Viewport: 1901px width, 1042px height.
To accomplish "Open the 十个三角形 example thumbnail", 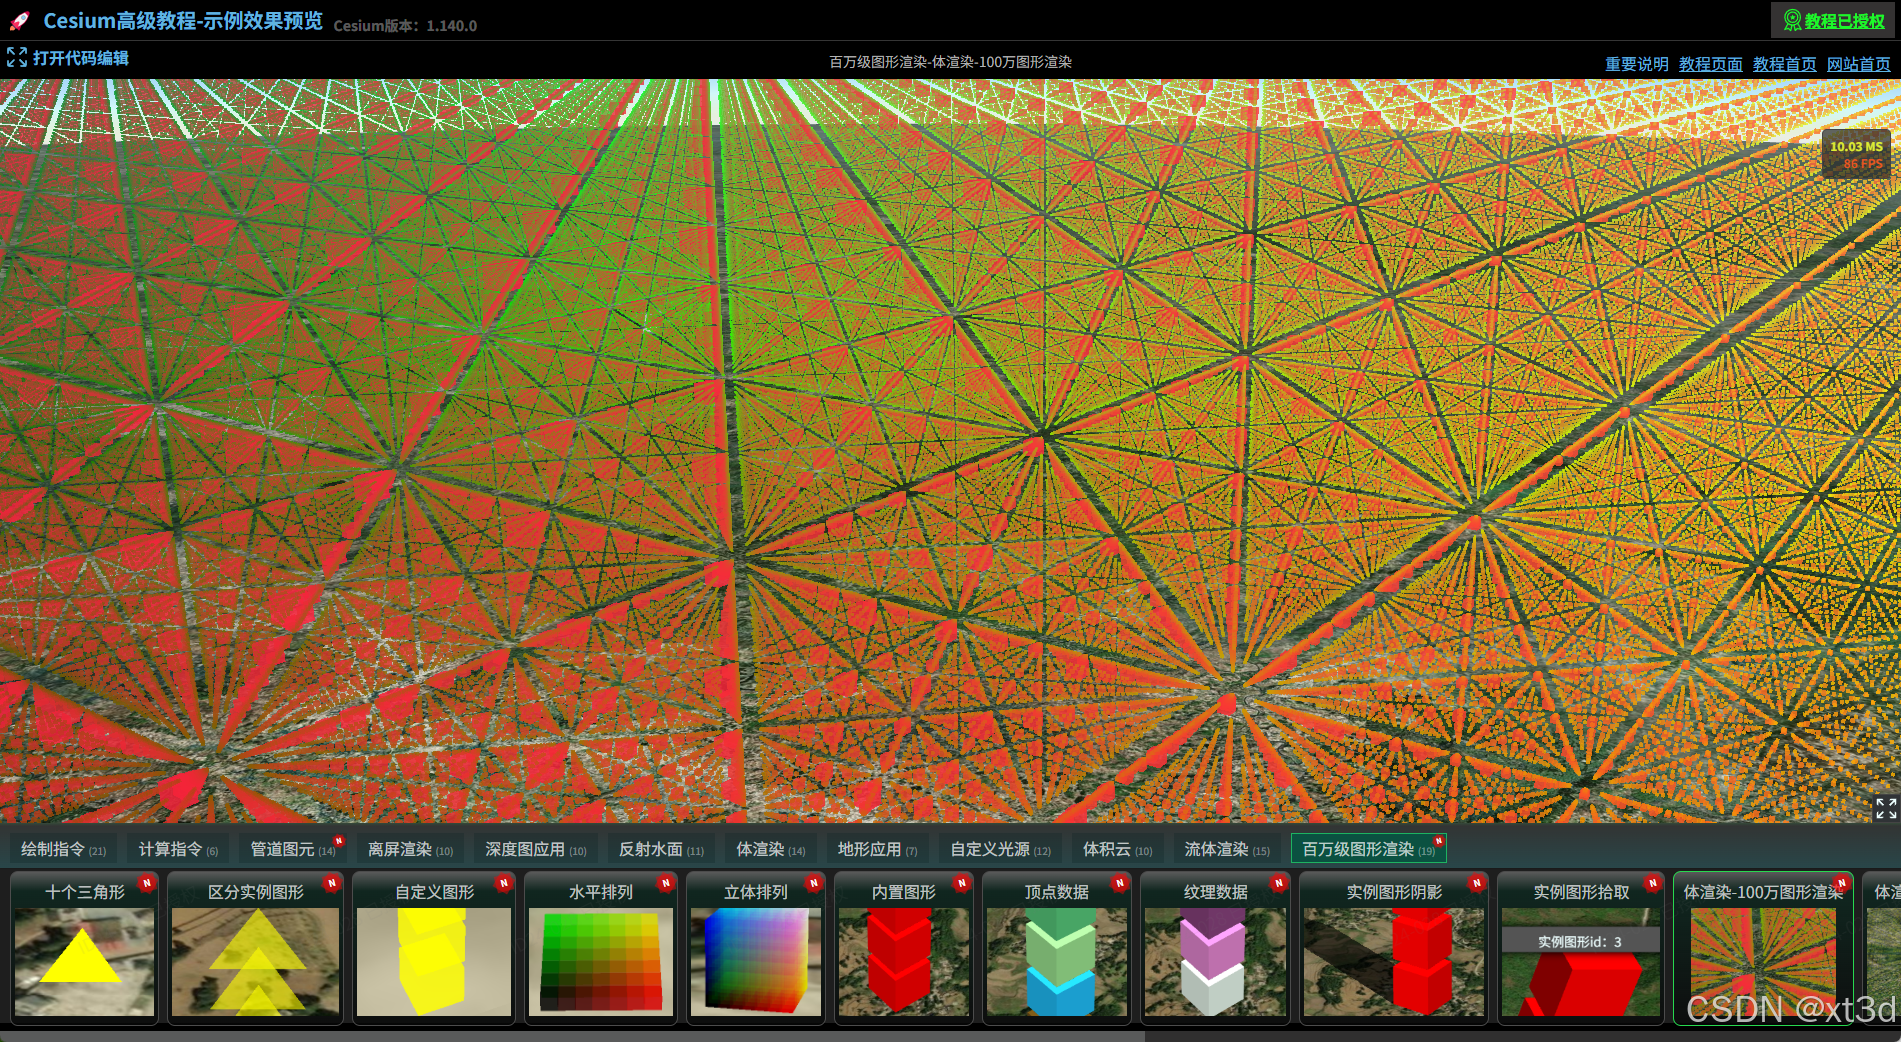I will click(x=85, y=948).
